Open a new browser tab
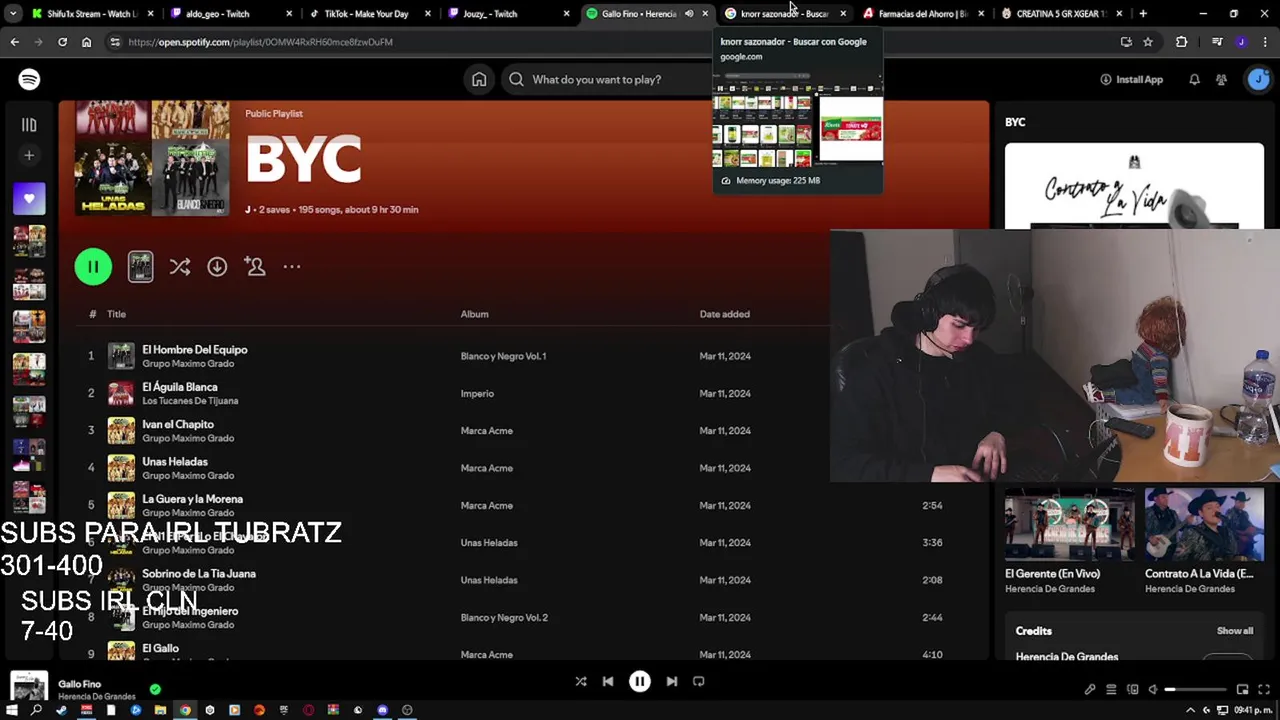The width and height of the screenshot is (1280, 720). (x=1143, y=14)
